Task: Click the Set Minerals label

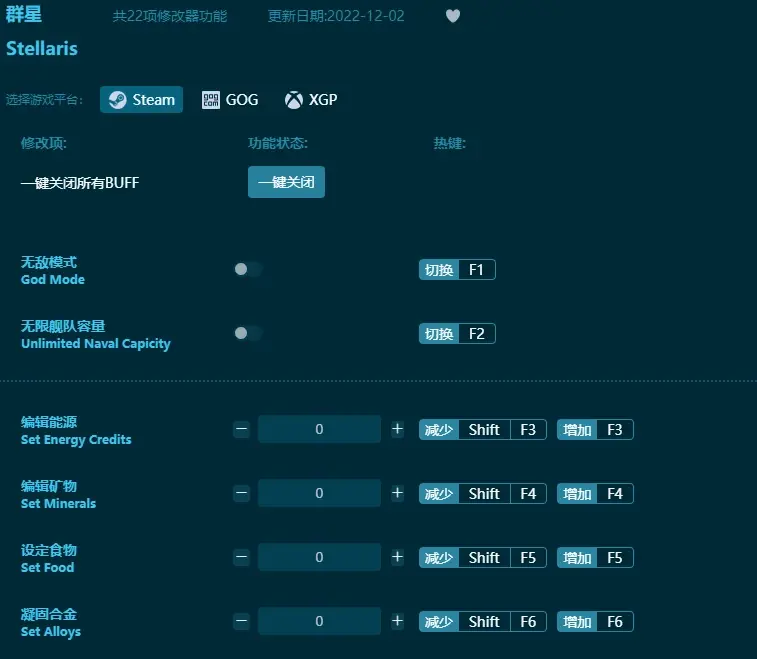Action: 58,504
